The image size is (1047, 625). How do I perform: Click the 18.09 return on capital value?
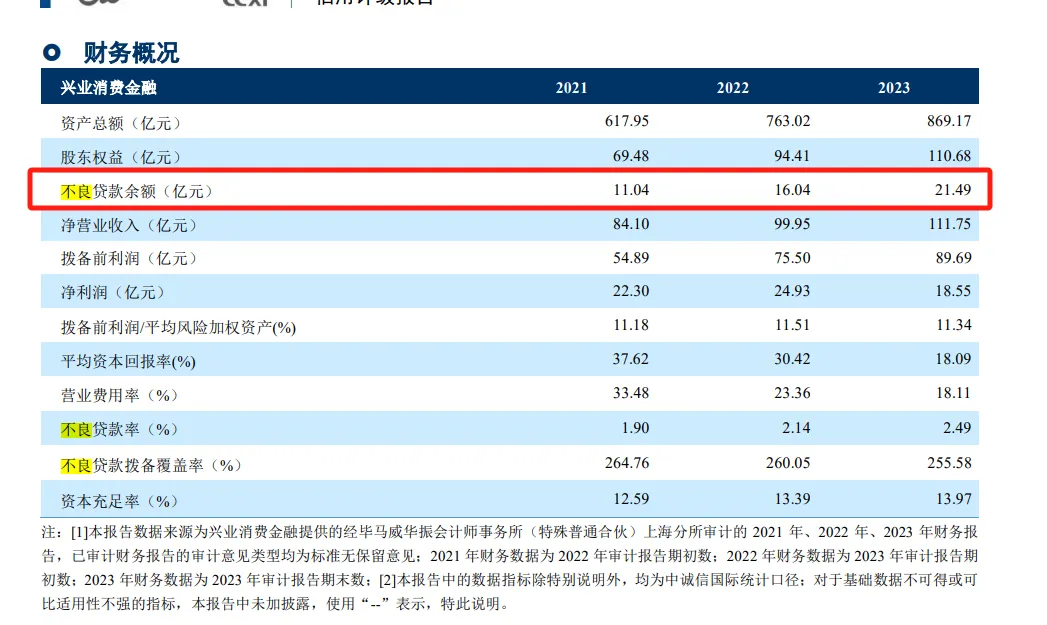tap(953, 359)
